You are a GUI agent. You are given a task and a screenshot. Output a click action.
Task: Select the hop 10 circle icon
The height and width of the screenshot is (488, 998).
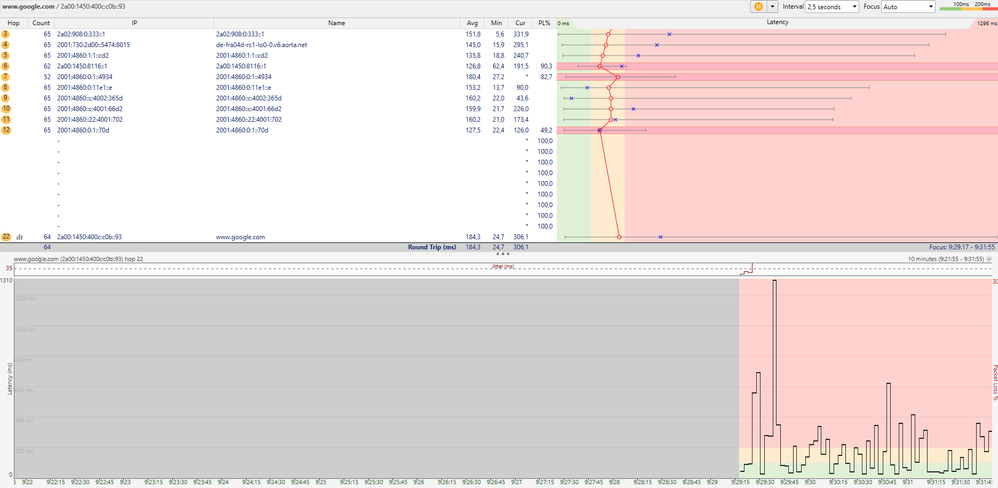pos(6,109)
